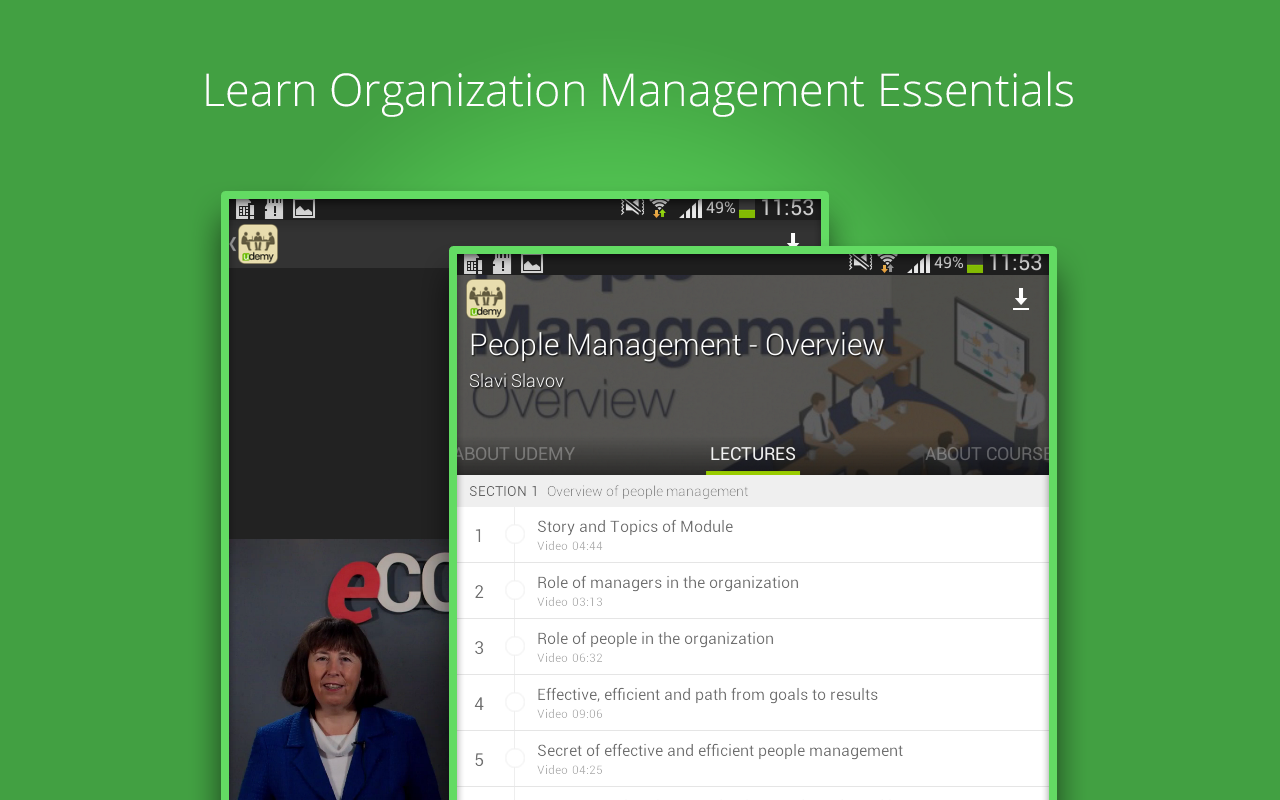Tap the battery indicator in front phone status bar
1280x800 pixels.
(x=975, y=264)
